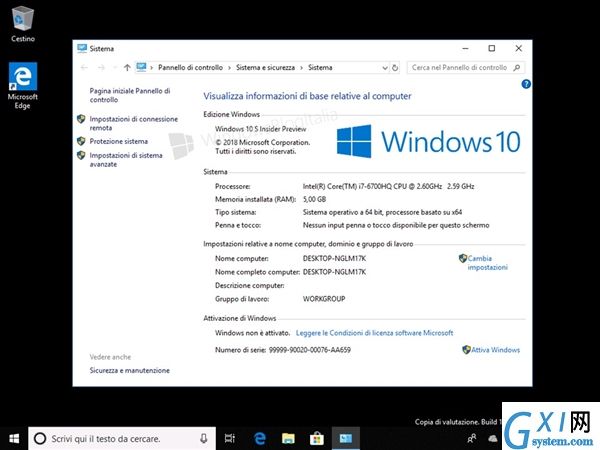Expand chevron after Pannello di controllo
Image resolution: width=600 pixels, height=450 pixels.
pyautogui.click(x=229, y=68)
